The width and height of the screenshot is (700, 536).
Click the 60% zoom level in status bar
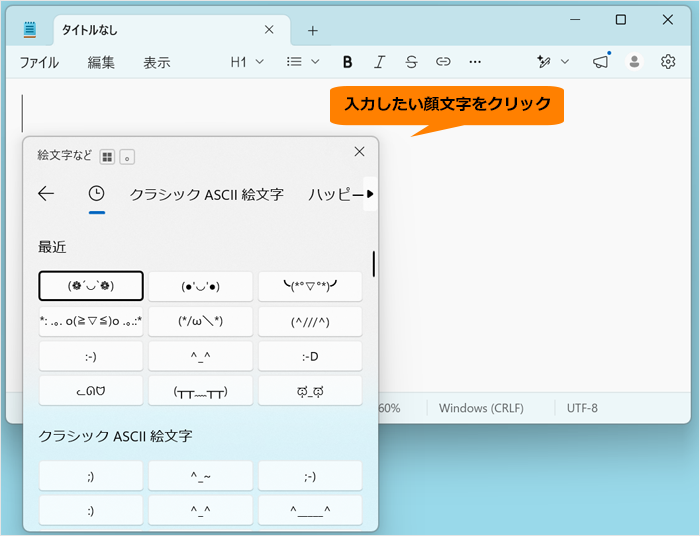(x=389, y=408)
